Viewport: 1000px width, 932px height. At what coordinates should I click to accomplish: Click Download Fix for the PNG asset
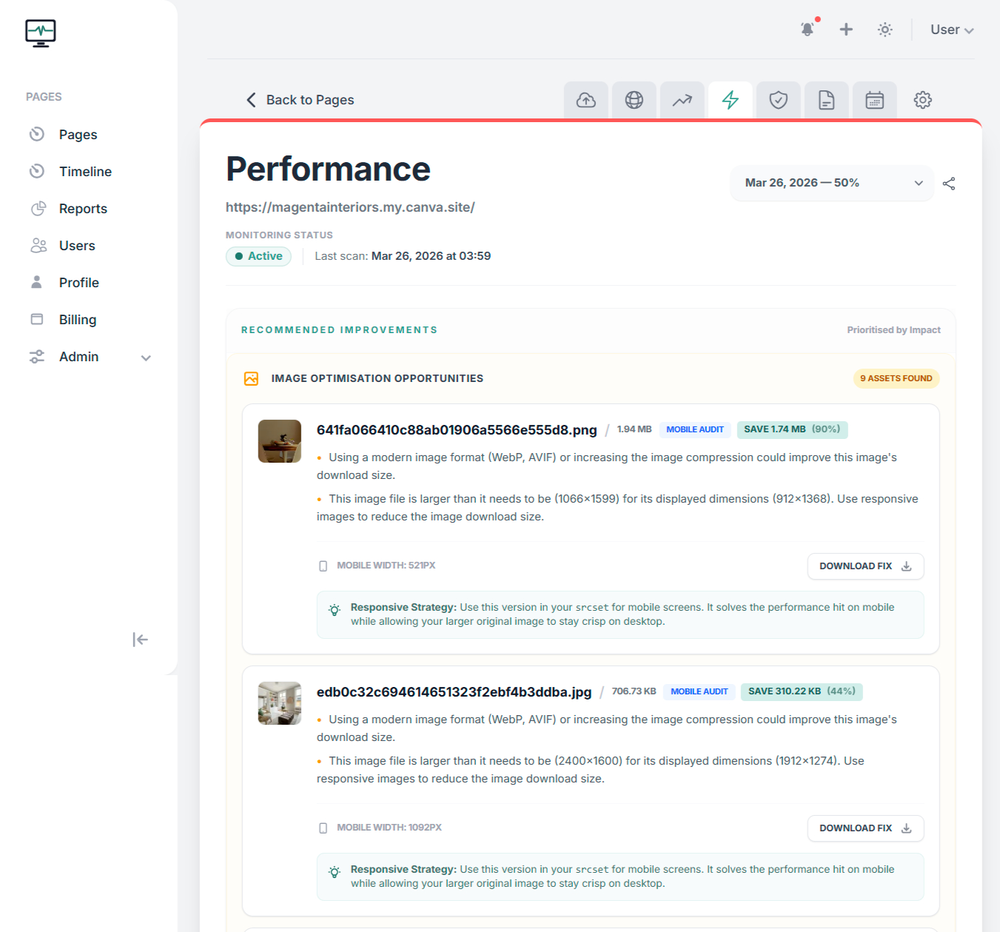pyautogui.click(x=865, y=566)
